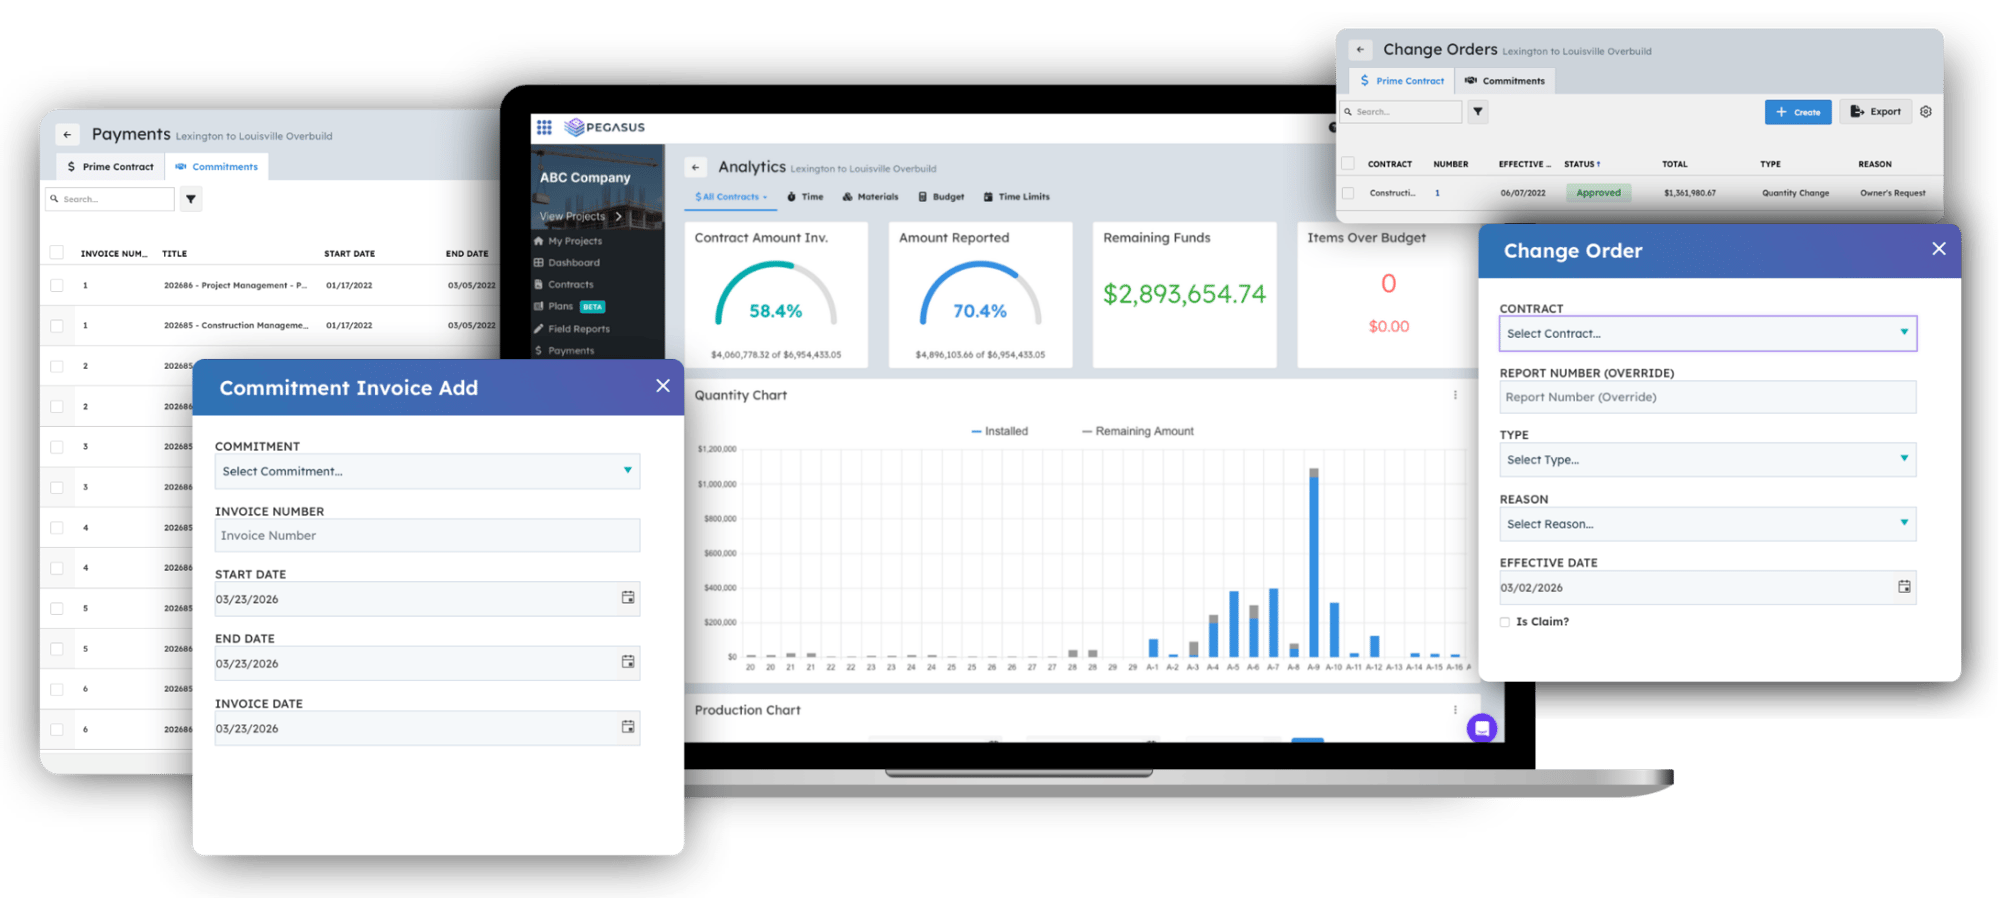Enable the Is Claim? checkbox
Screen dimensions: 2000x898
(1505, 622)
